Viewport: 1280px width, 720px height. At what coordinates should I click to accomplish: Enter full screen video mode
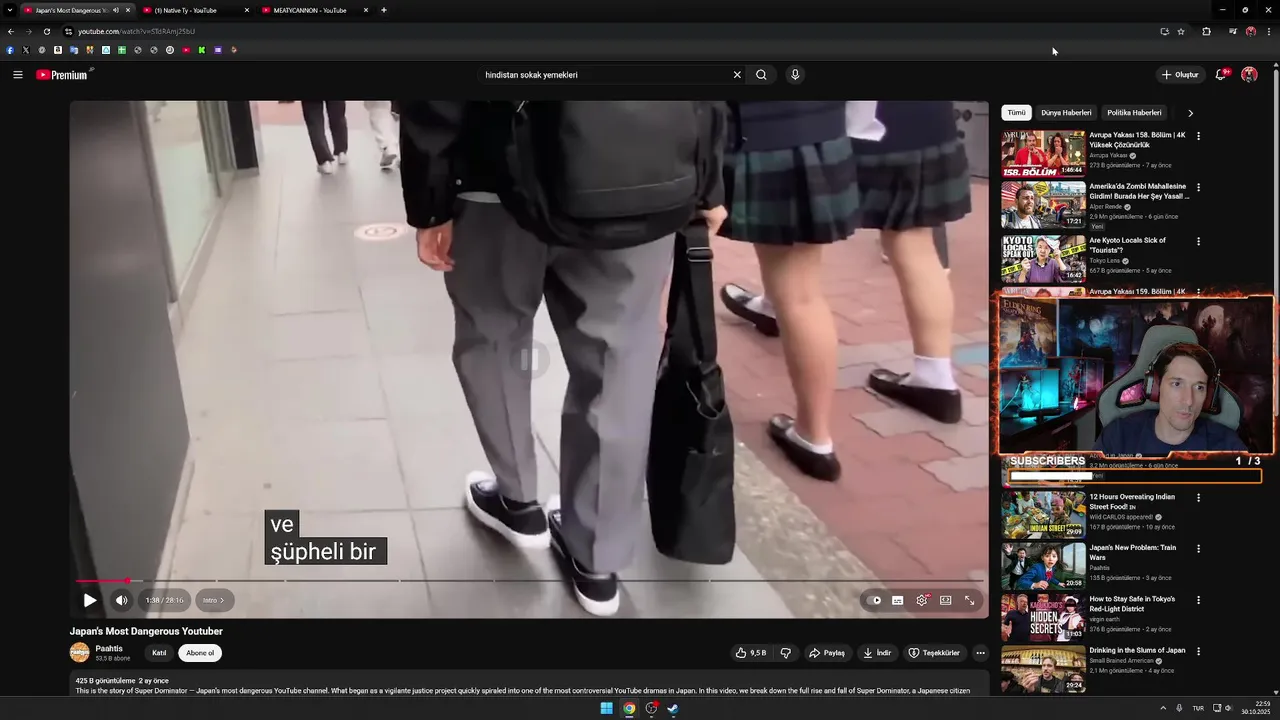pyautogui.click(x=969, y=600)
